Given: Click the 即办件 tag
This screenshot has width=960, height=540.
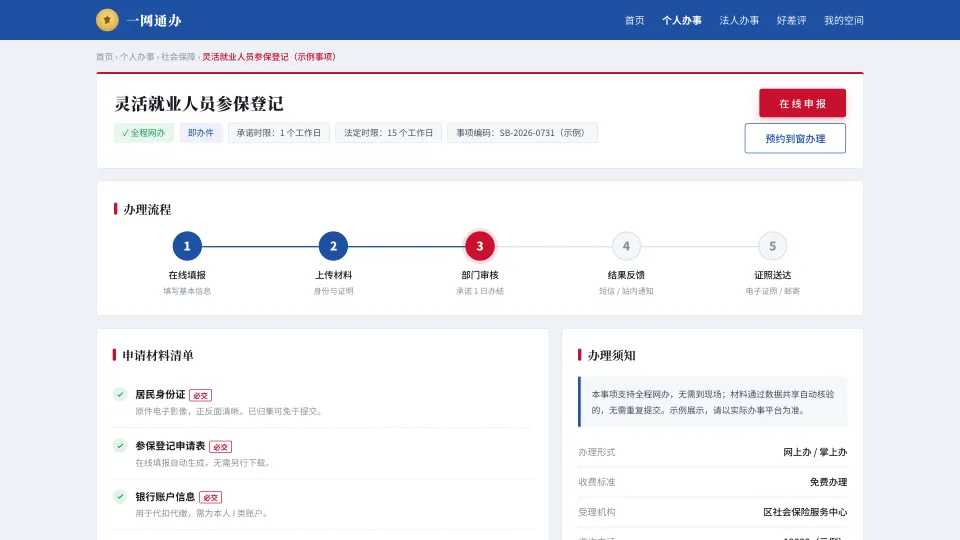Looking at the screenshot, I should (x=201, y=133).
